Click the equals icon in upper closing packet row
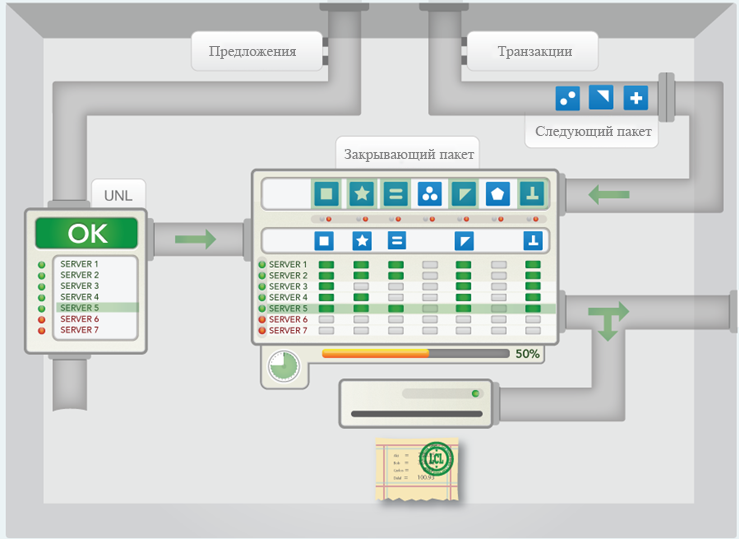 (395, 194)
